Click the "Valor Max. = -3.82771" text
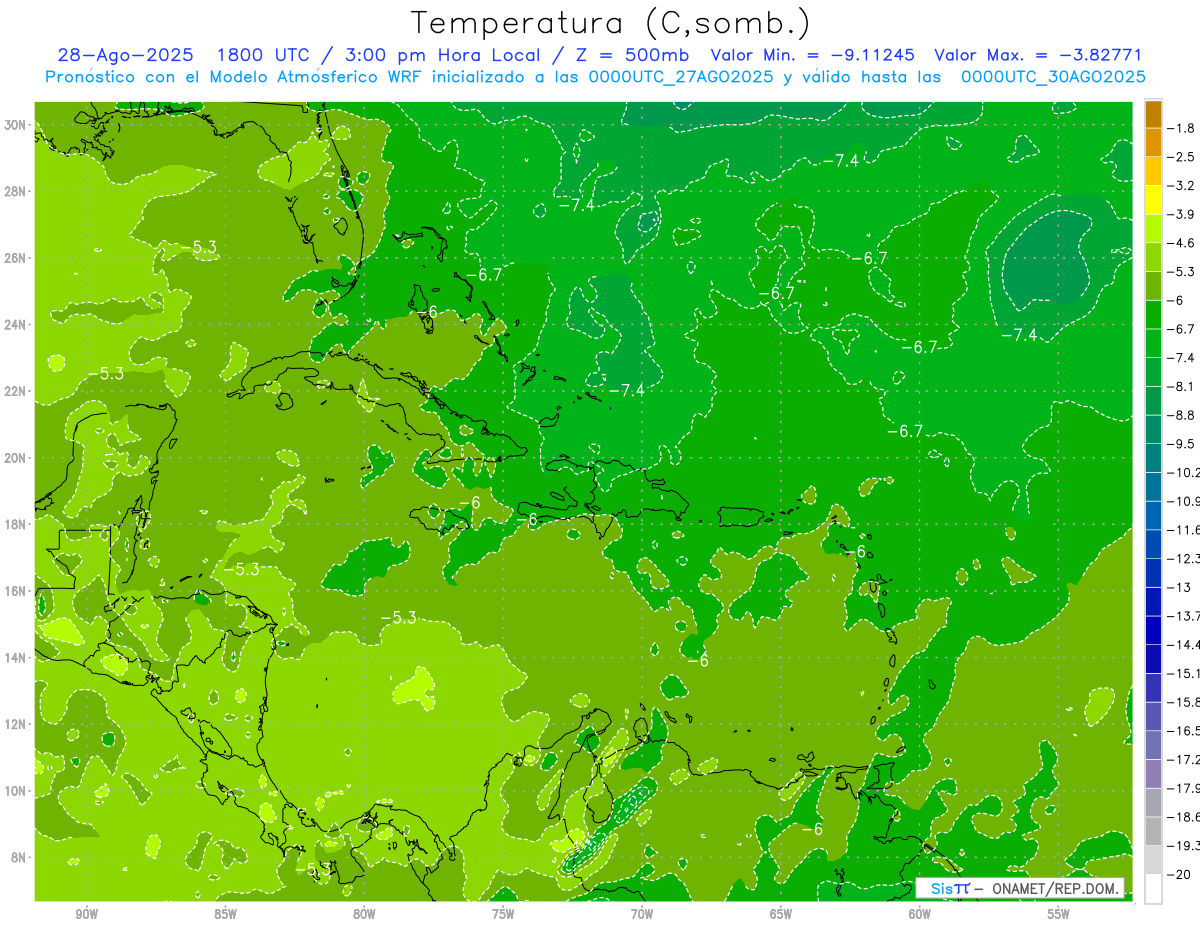Viewport: 1200px width, 927px height. click(1037, 55)
